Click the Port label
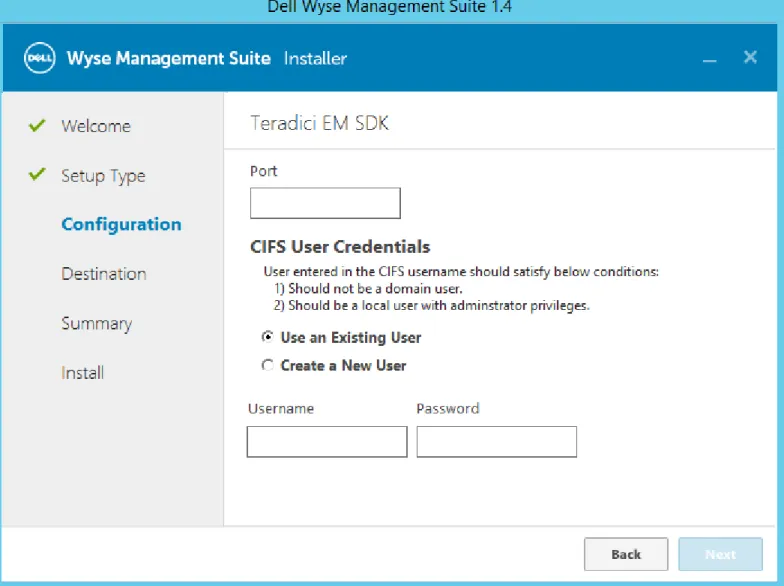Image resolution: width=784 pixels, height=586 pixels. (x=264, y=172)
